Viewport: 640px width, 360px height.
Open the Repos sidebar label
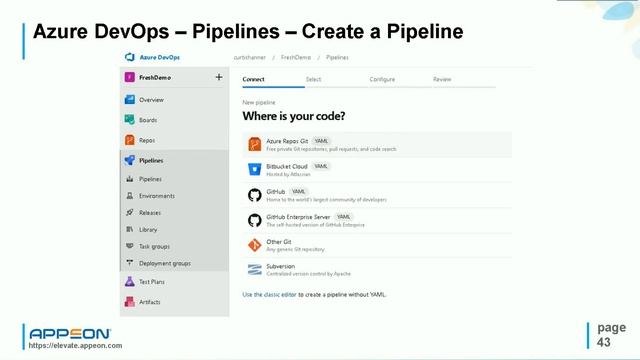pos(147,140)
